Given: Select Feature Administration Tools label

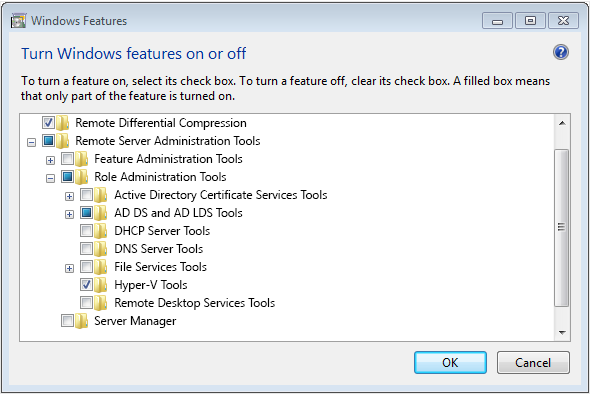Looking at the screenshot, I should [x=168, y=159].
